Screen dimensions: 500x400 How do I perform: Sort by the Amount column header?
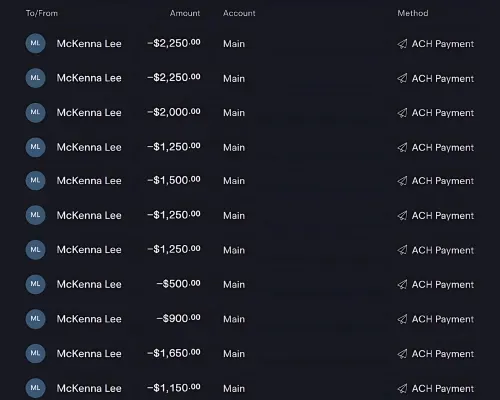click(185, 13)
